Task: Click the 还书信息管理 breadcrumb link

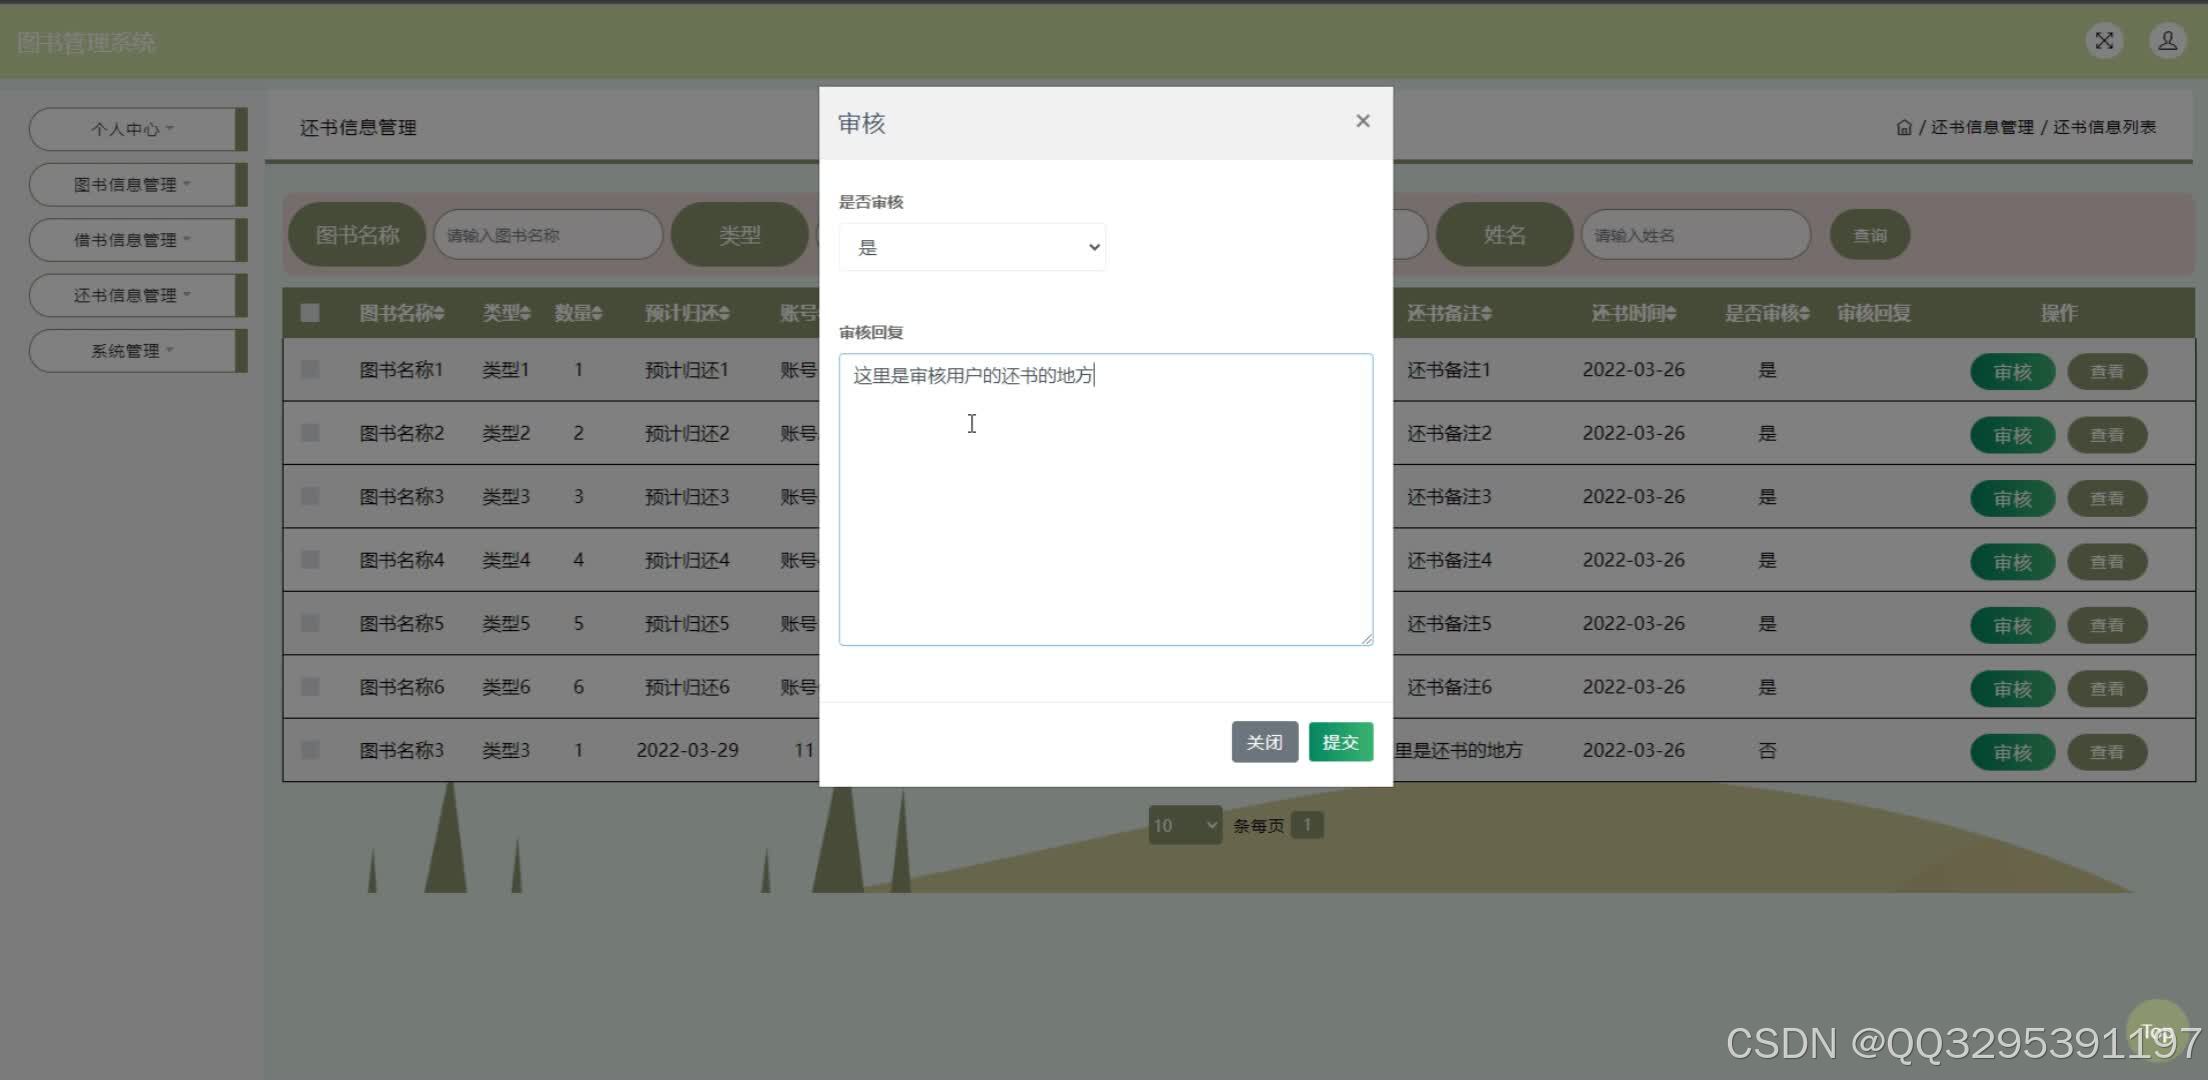Action: coord(1982,127)
